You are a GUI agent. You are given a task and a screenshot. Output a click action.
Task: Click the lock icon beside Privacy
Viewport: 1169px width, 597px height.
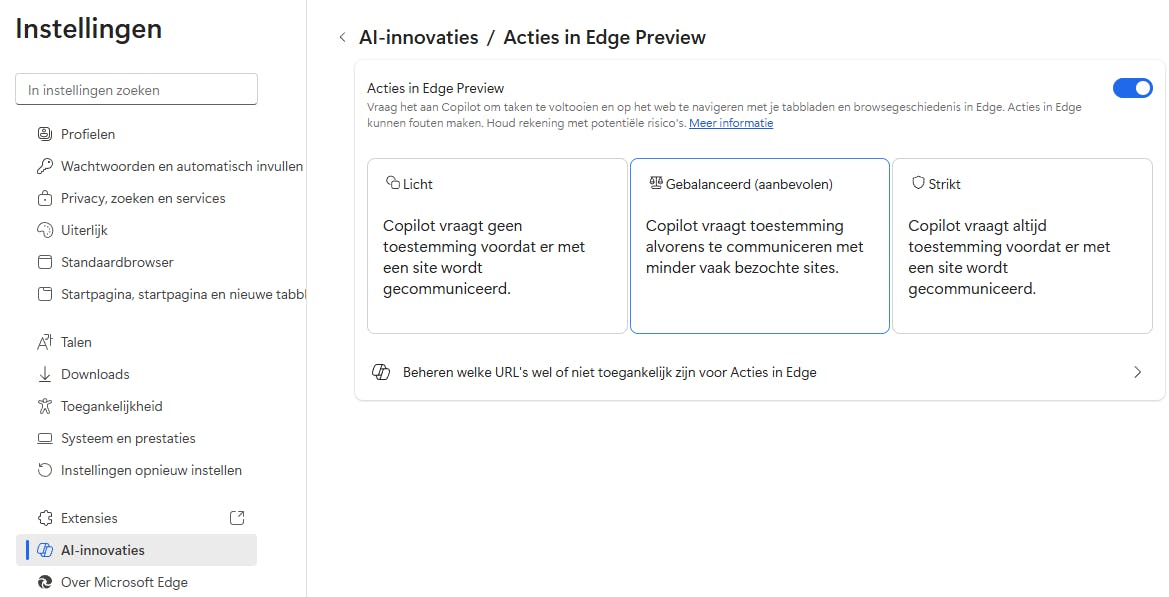pyautogui.click(x=44, y=198)
